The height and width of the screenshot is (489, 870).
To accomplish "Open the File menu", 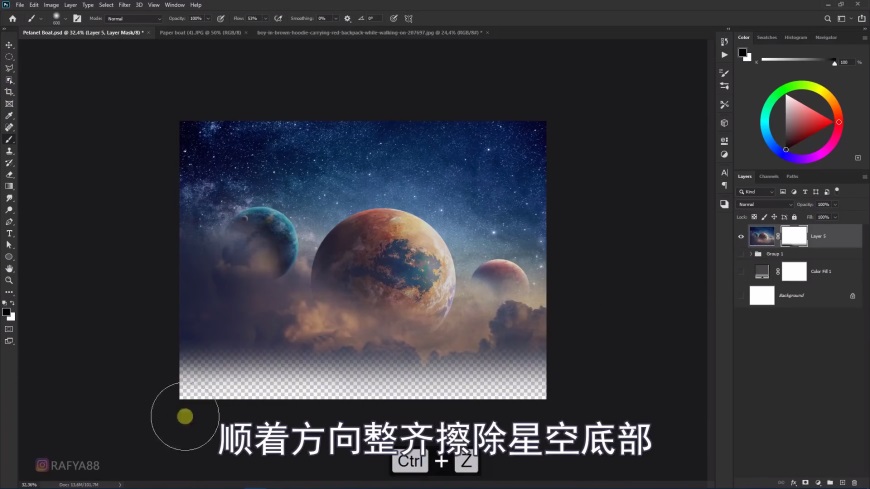I will 19,5.
